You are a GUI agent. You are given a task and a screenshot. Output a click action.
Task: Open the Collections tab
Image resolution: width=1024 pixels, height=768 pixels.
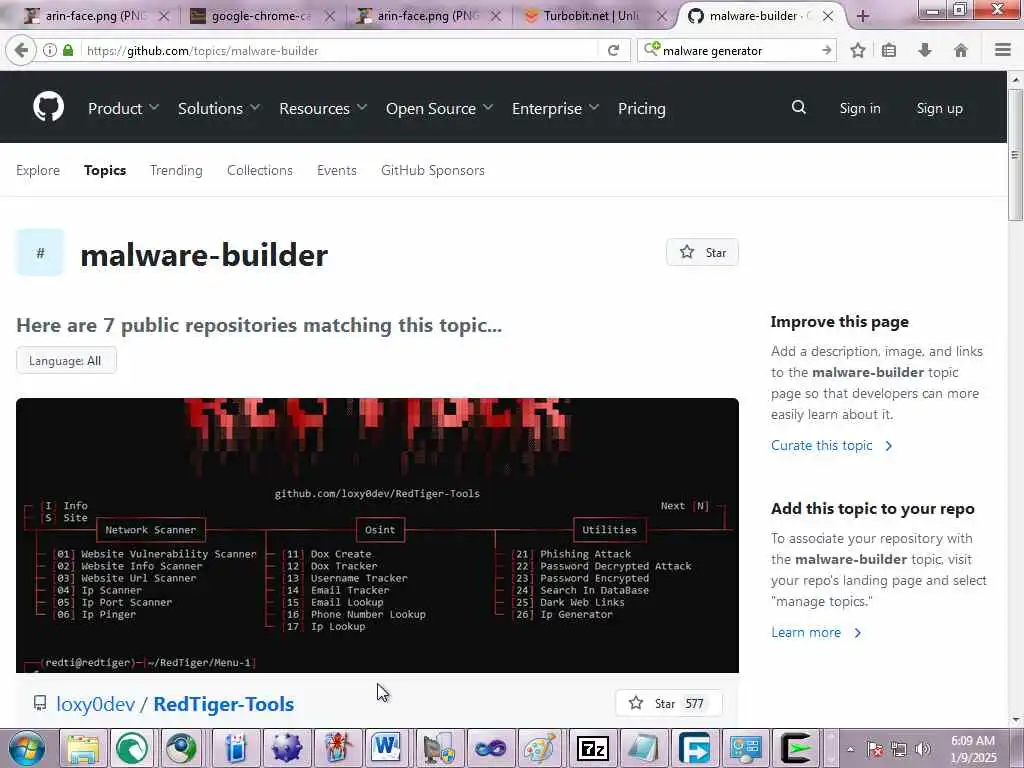259,170
